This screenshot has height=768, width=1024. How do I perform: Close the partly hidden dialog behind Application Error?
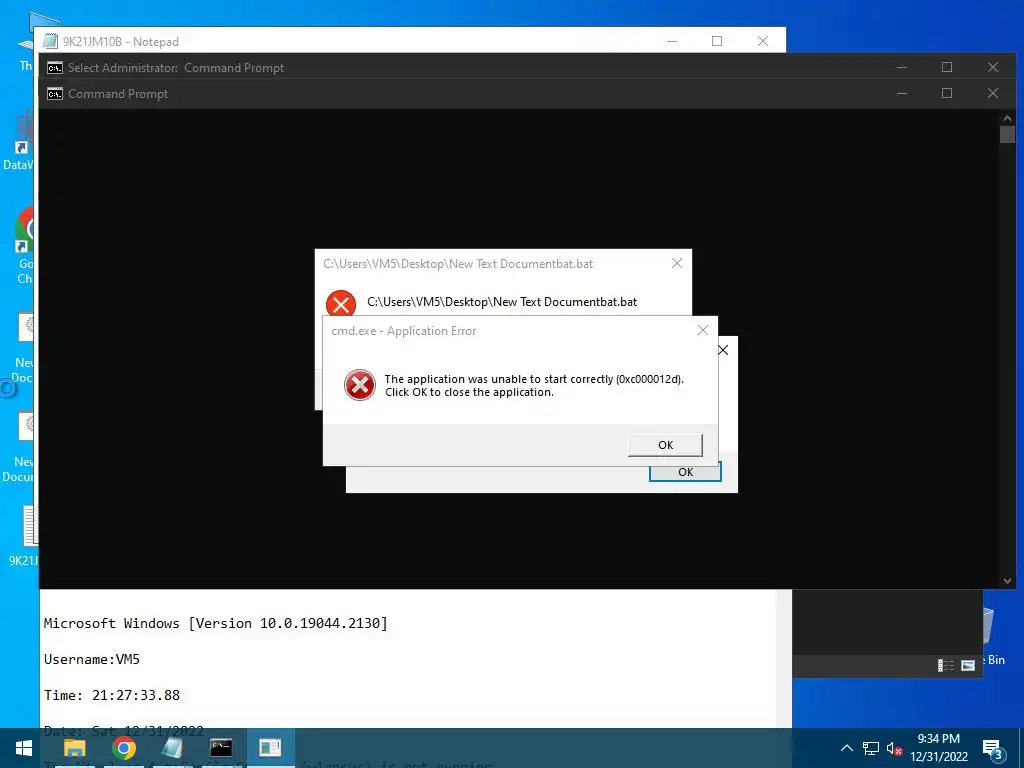[724, 350]
